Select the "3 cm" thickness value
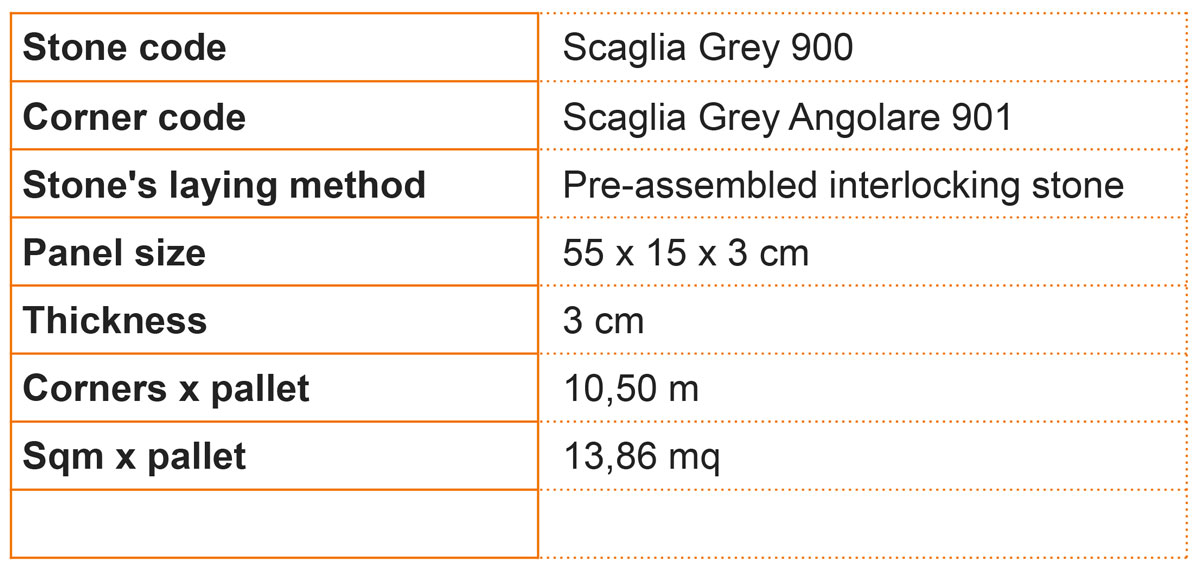The image size is (1200, 578). click(604, 321)
